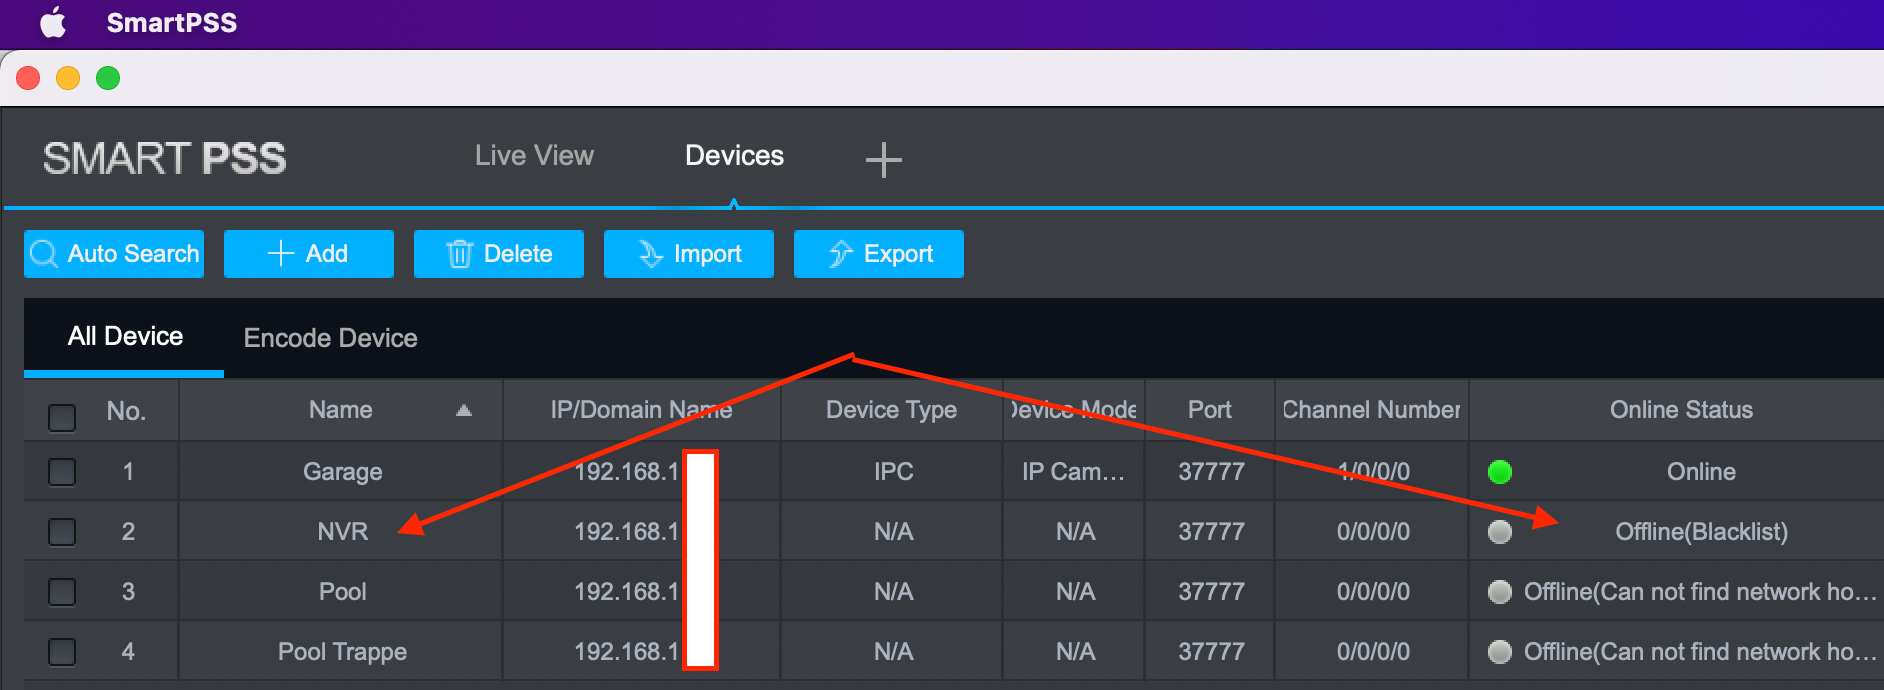Click the Offline(Blacklist) status text
Viewport: 1884px width, 690px height.
[1701, 532]
